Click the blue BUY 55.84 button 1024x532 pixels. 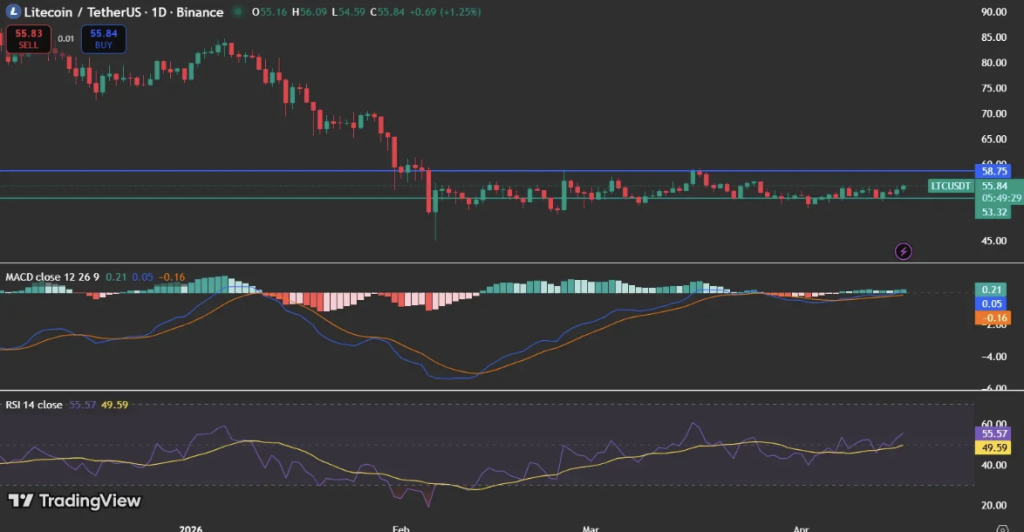[103, 39]
